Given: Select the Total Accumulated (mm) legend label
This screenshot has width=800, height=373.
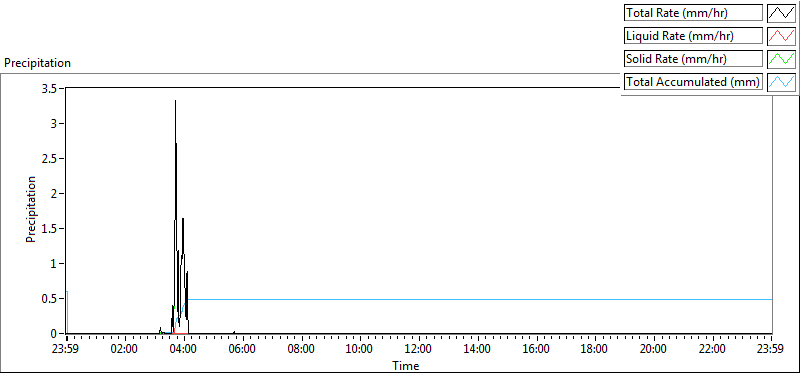Looking at the screenshot, I should (x=694, y=81).
